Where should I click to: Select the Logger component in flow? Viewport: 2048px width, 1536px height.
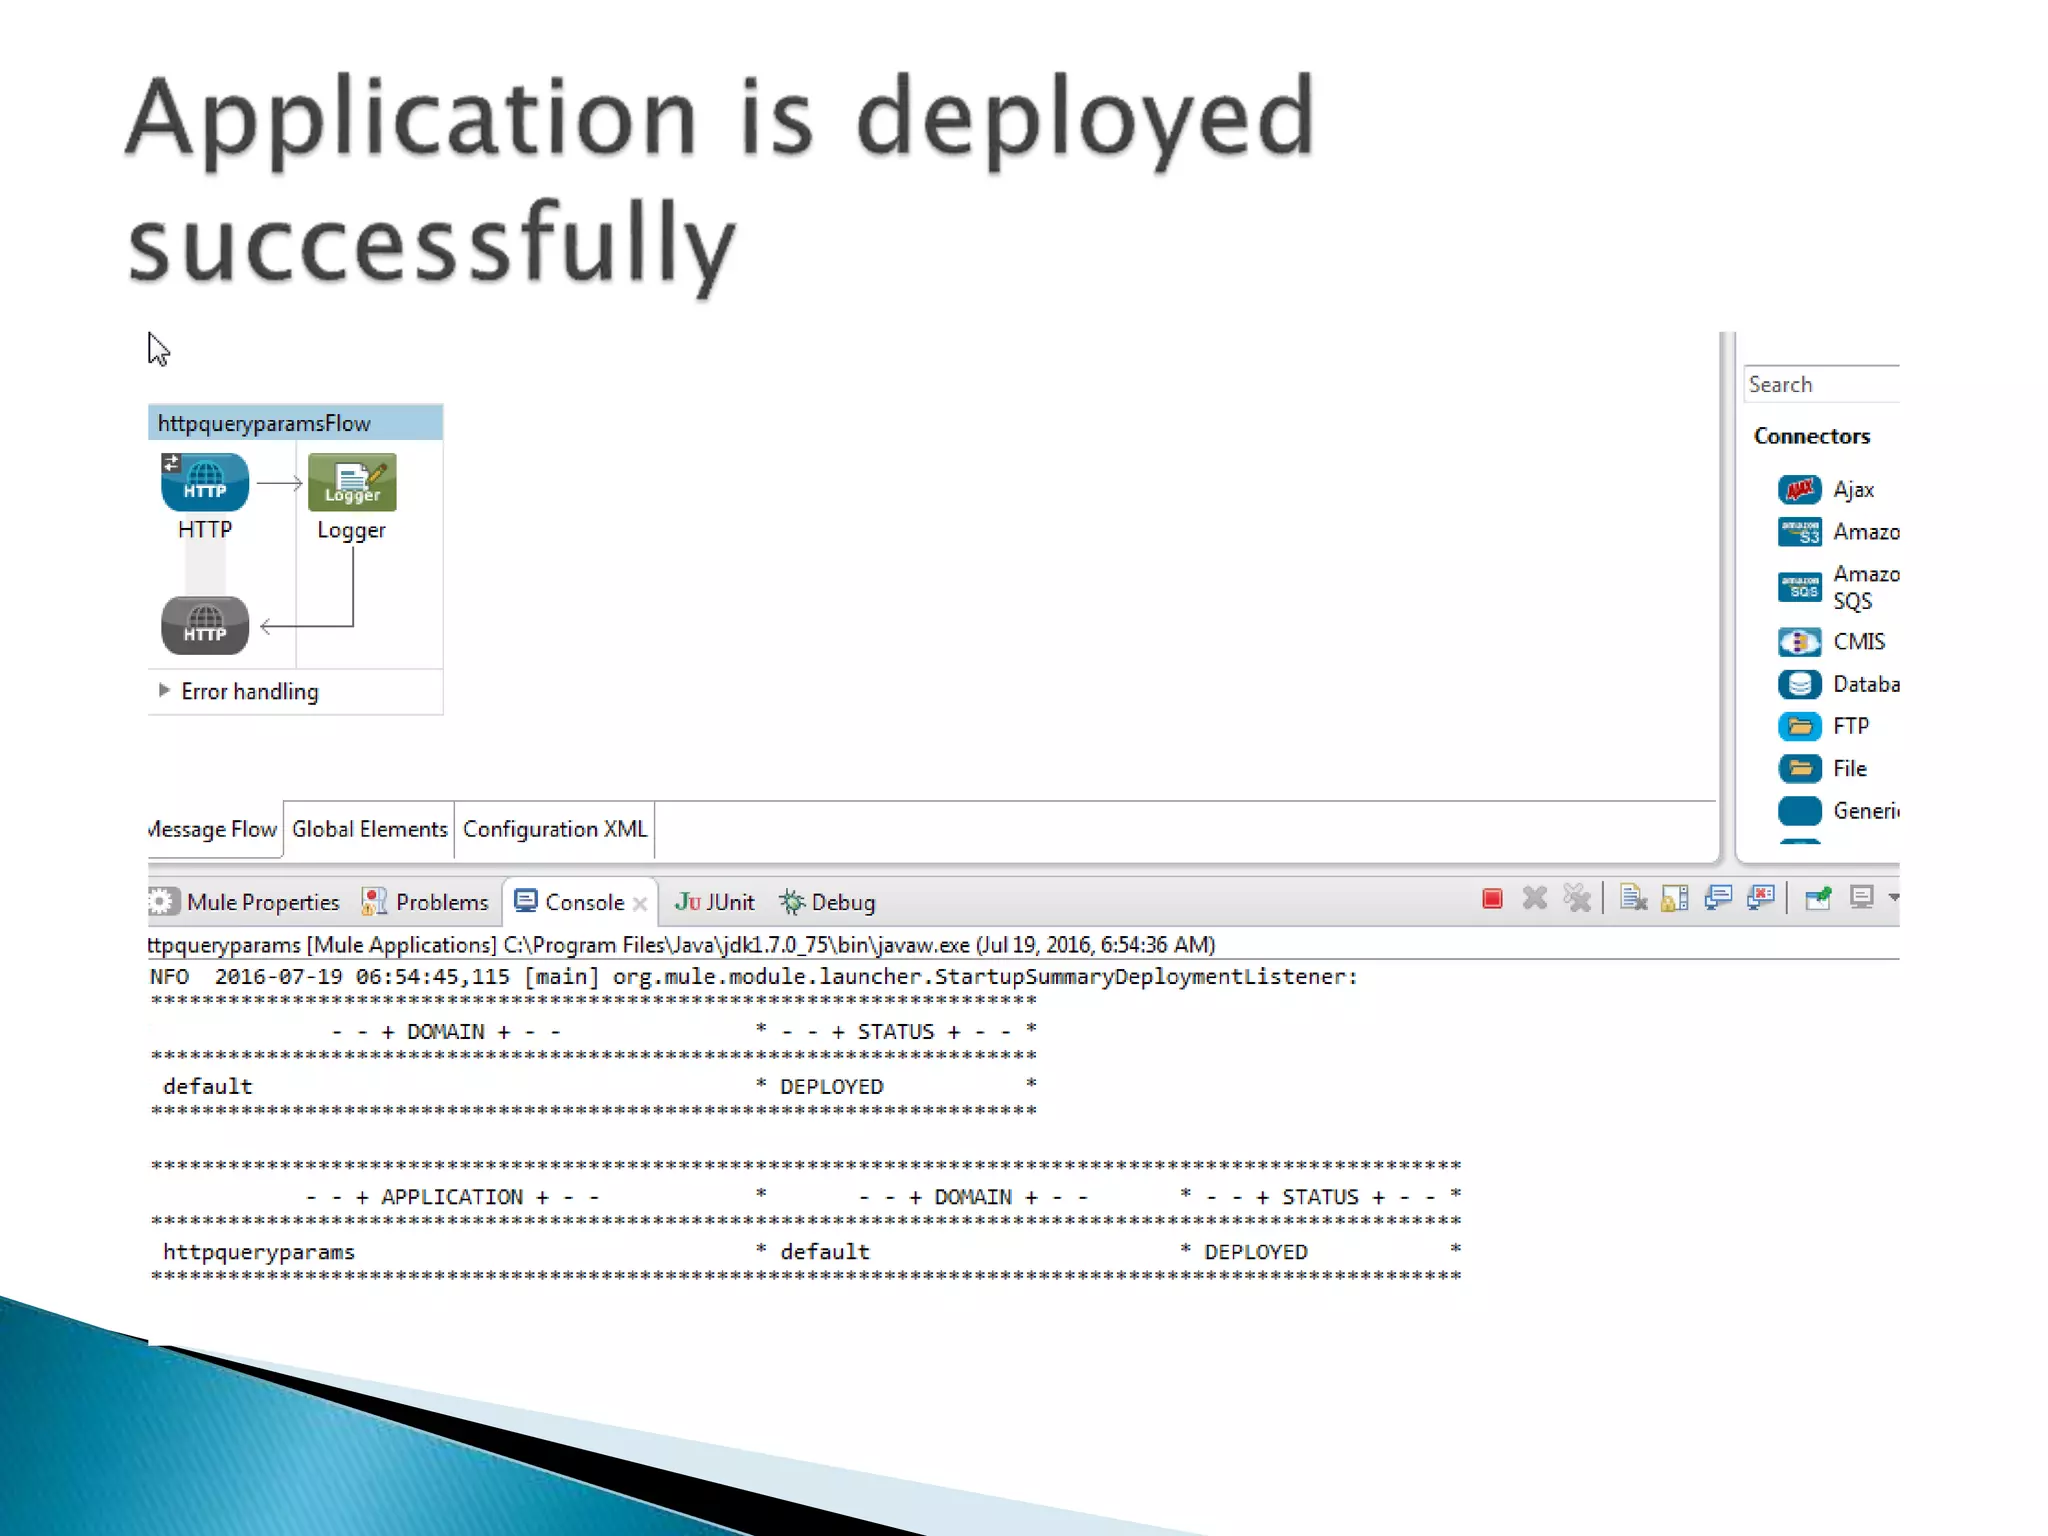352,482
